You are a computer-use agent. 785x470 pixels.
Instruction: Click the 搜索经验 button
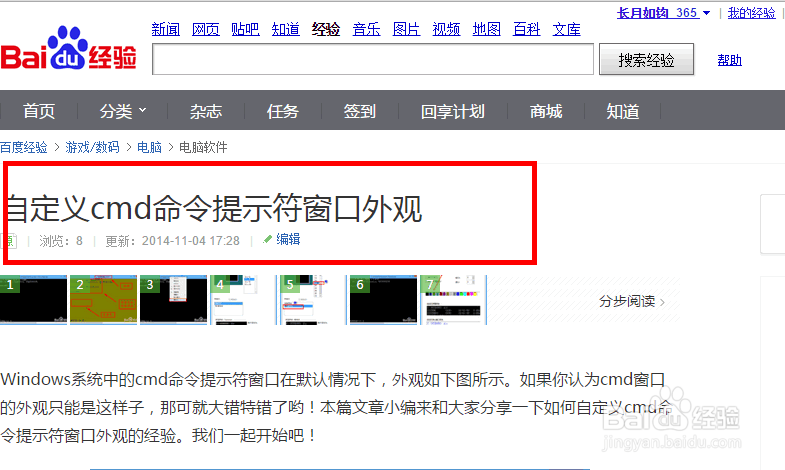pyautogui.click(x=646, y=59)
